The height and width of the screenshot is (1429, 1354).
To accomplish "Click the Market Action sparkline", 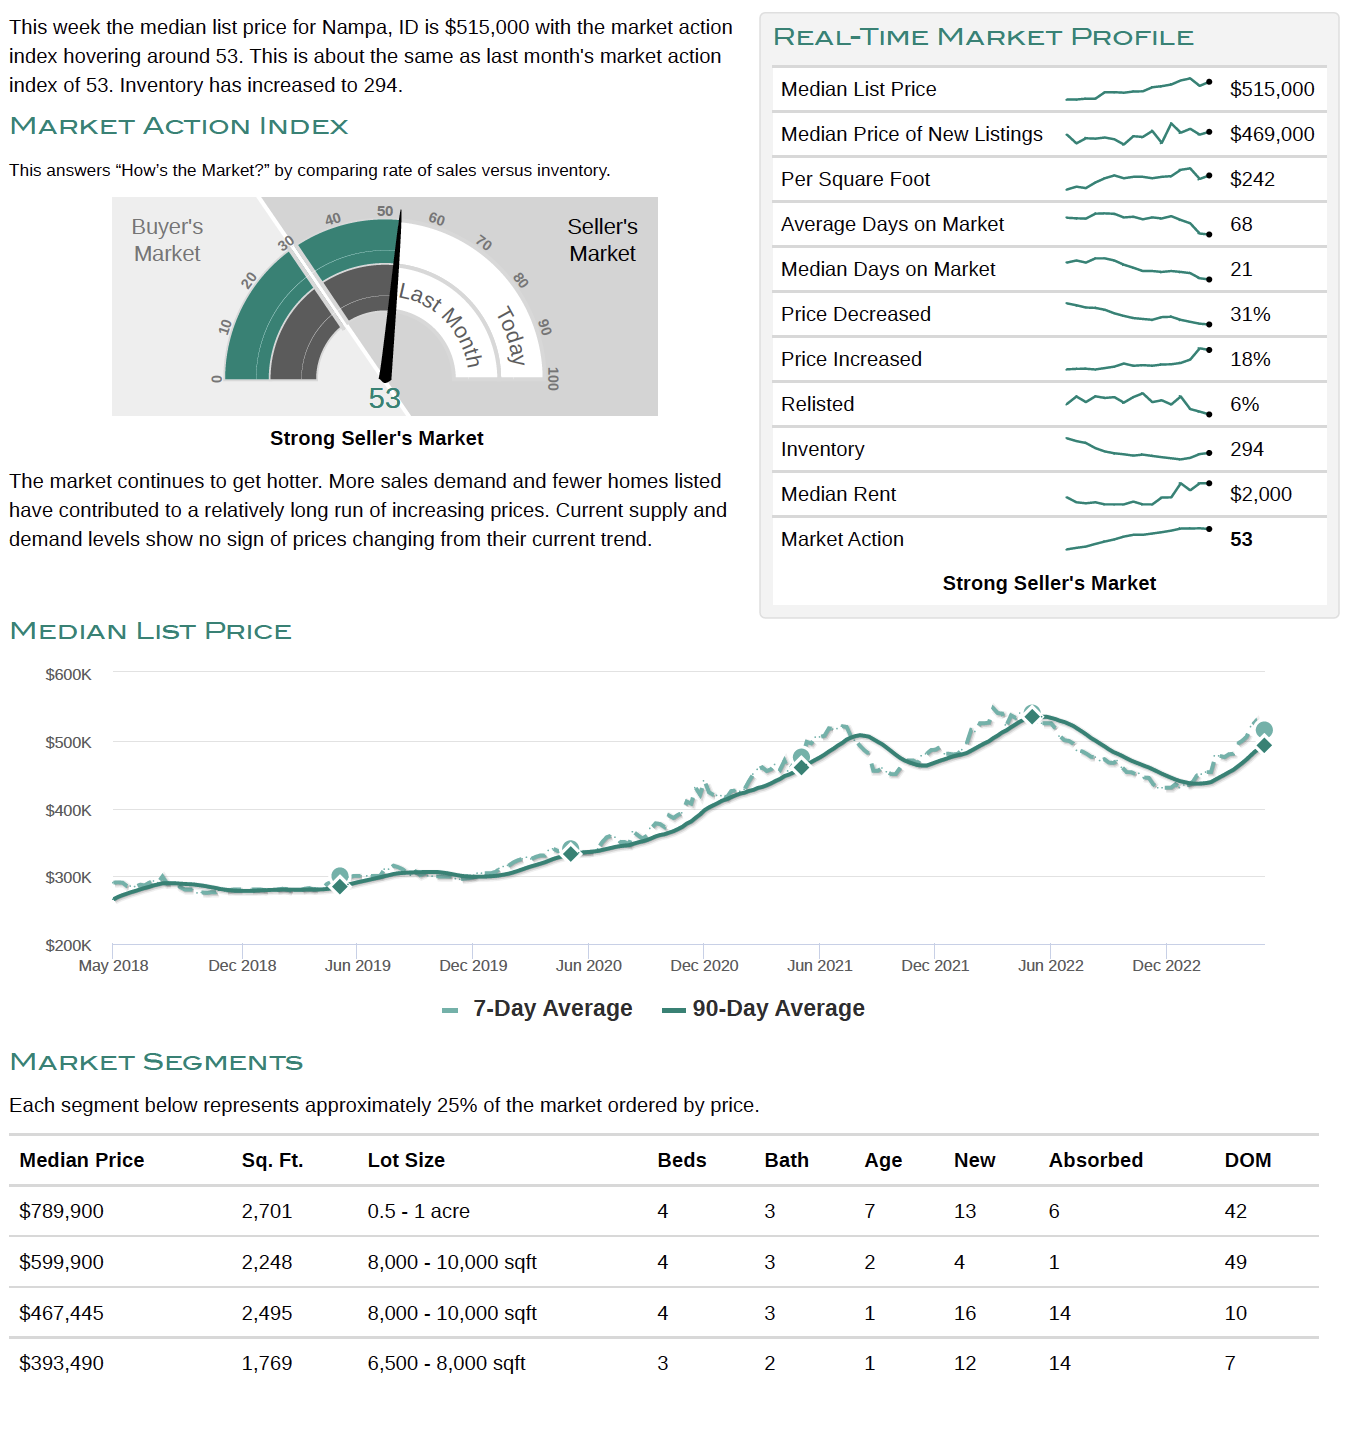I will coord(1139,538).
